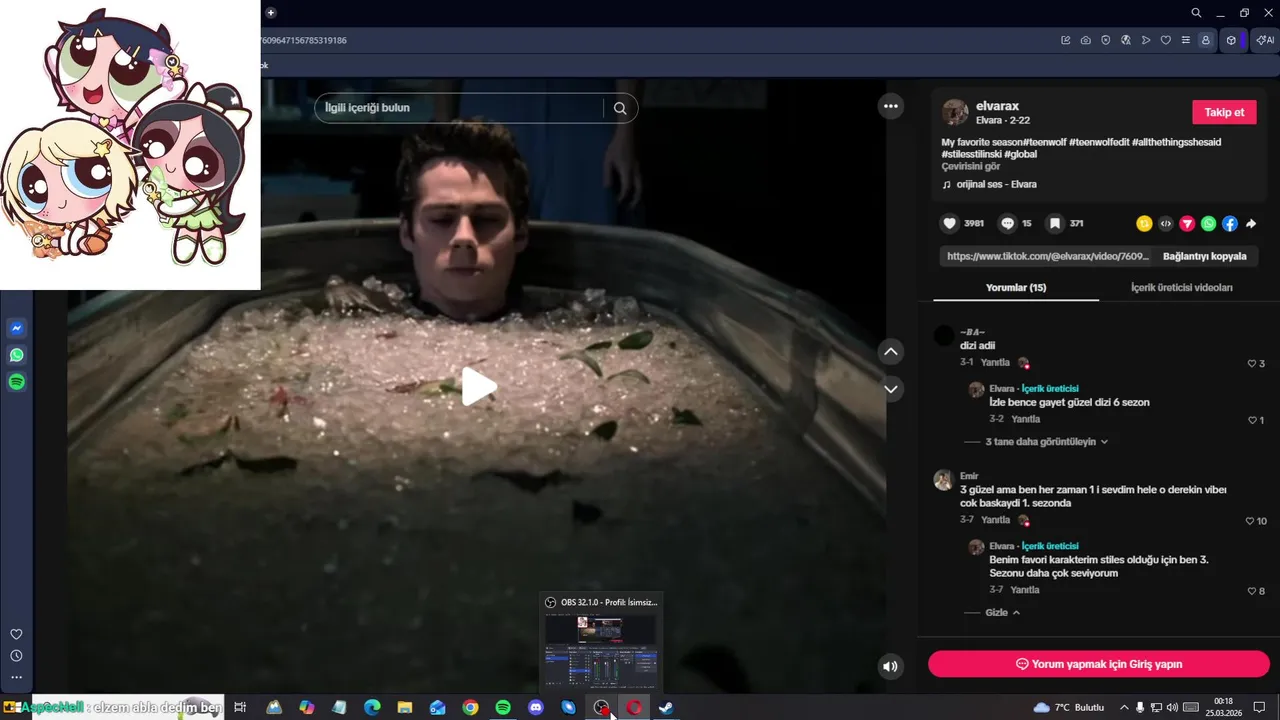Copy the link with "Bağlantıyı kopyala"
Image resolution: width=1280 pixels, height=720 pixels.
1204,256
